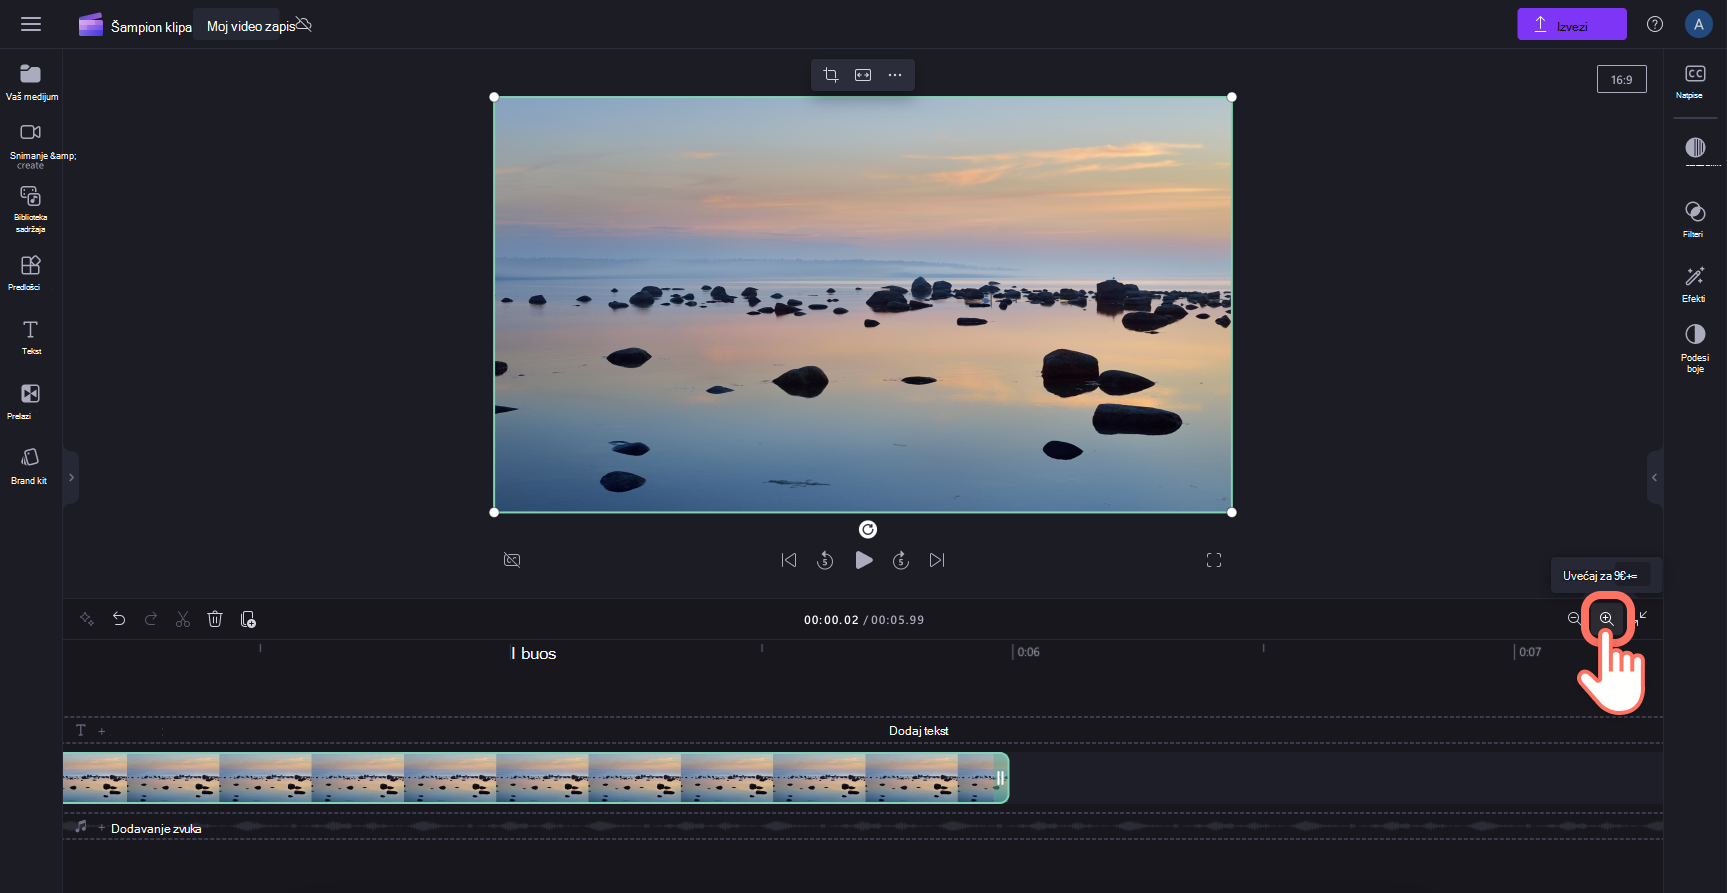Open Predlošci templates panel

(x=31, y=272)
